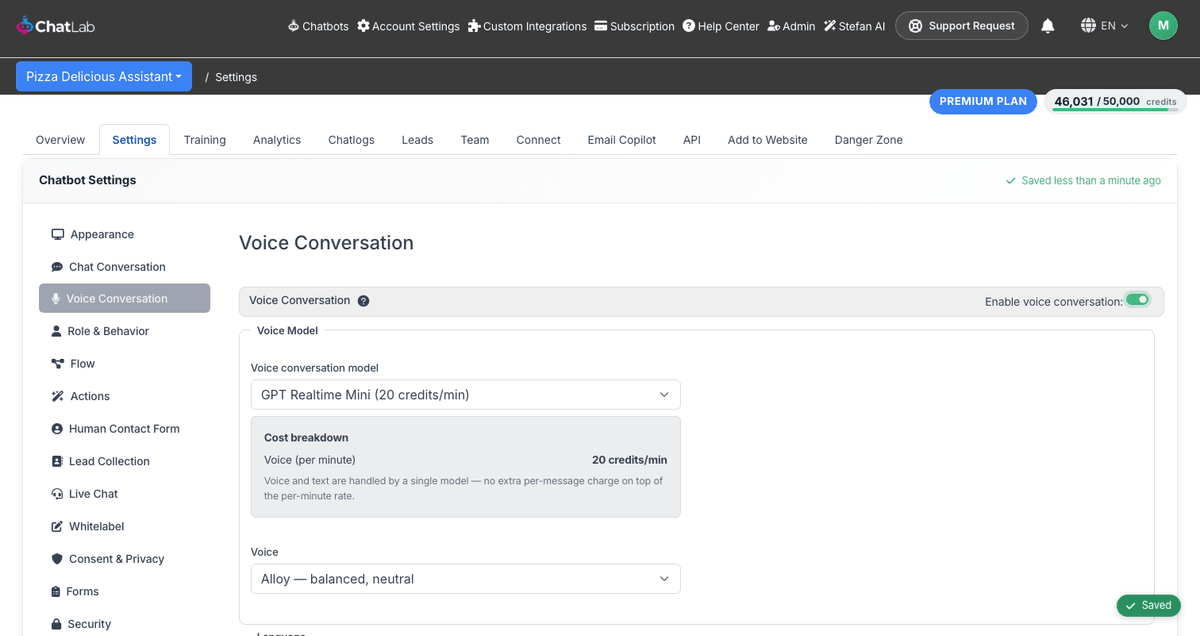Click the ChatLab logo

pos(55,26)
